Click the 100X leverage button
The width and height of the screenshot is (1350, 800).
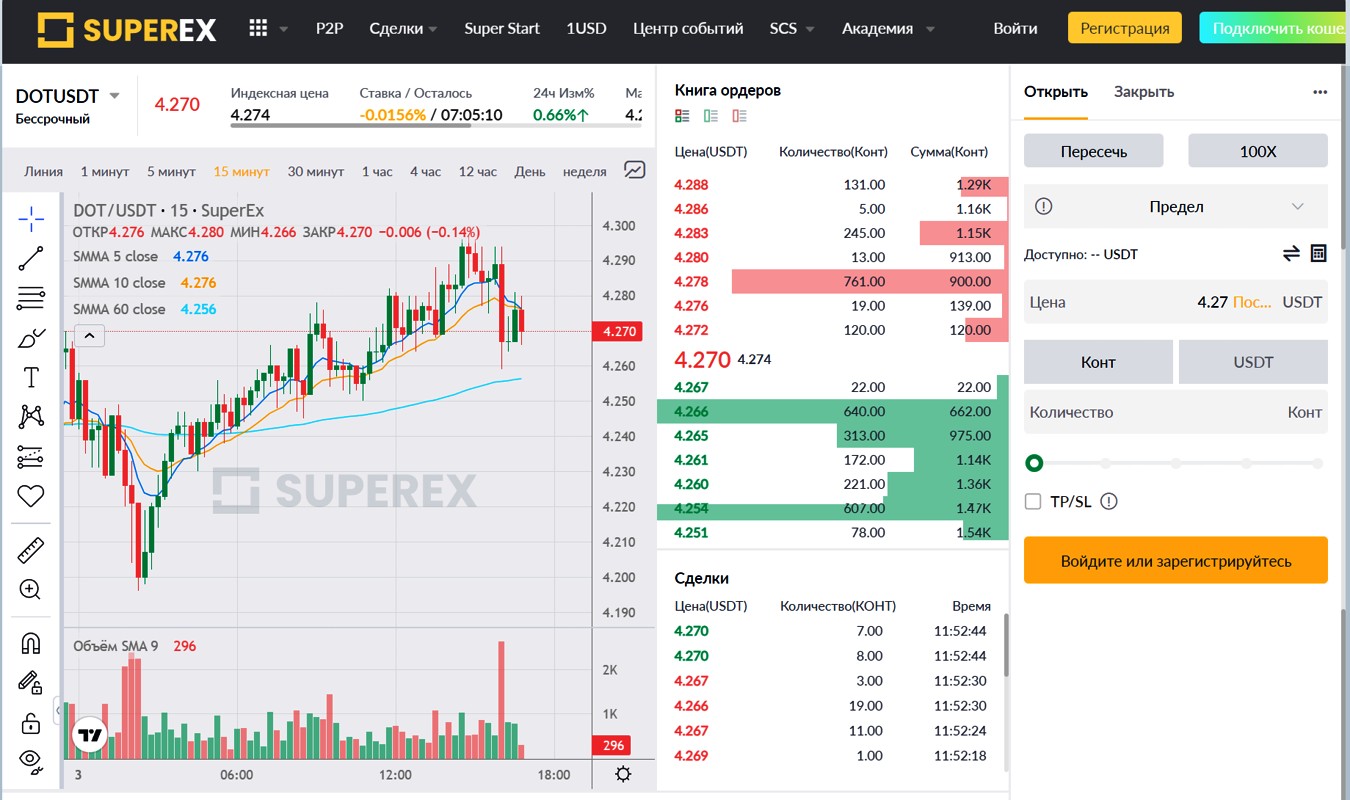pyautogui.click(x=1258, y=151)
